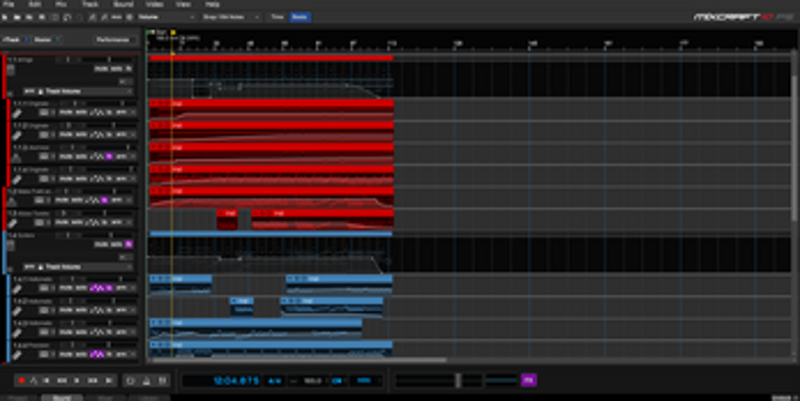Viewport: 800px width, 401px height.
Task: Open the Performance panel button
Action: pyautogui.click(x=112, y=40)
